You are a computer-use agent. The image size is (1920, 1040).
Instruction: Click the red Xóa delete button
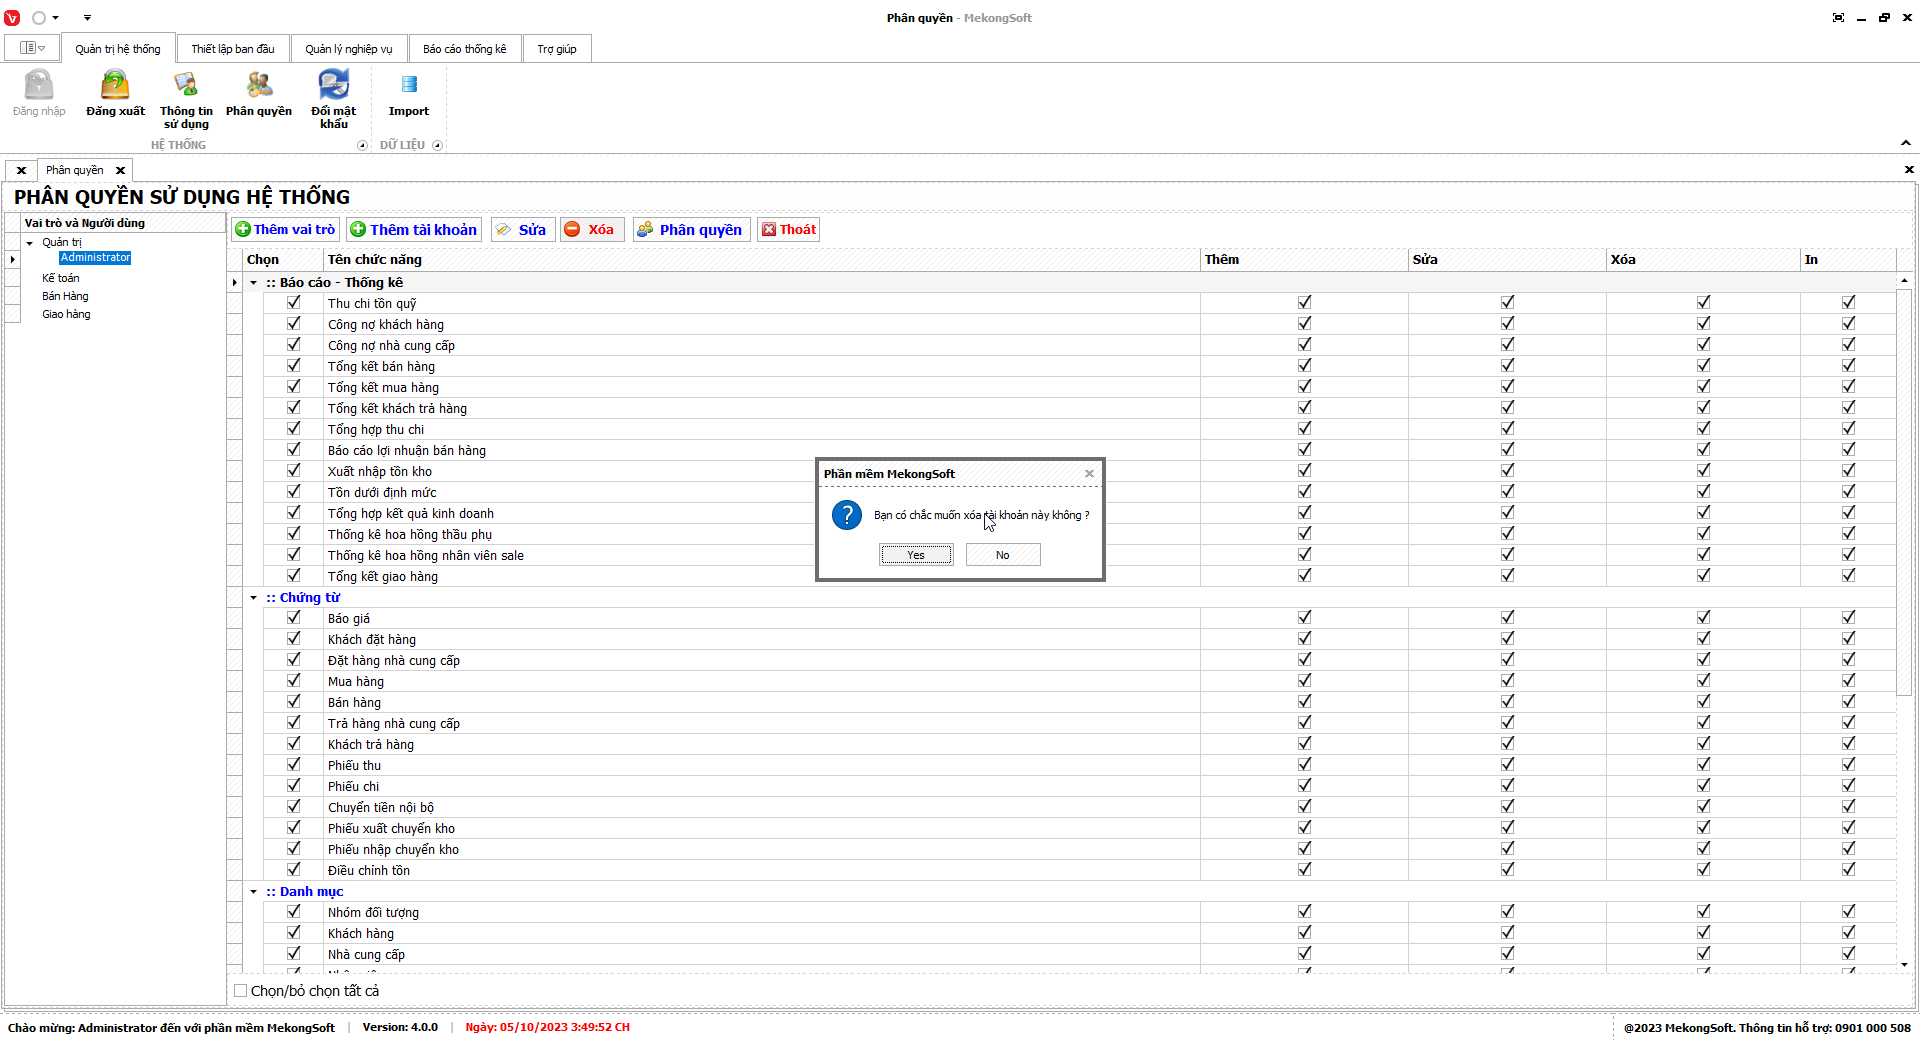click(591, 230)
